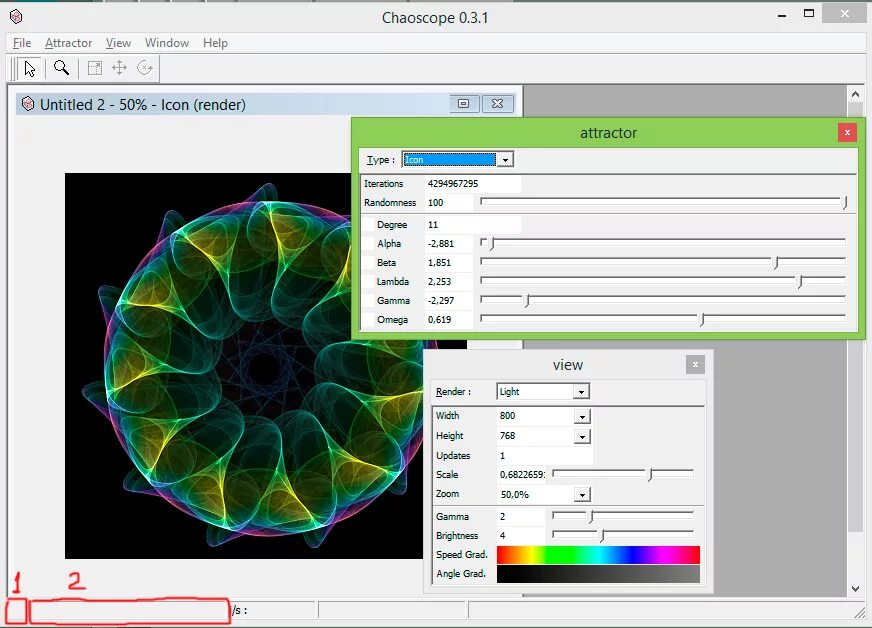The image size is (872, 628).
Task: Click the Degree value 11
Action: point(473,225)
